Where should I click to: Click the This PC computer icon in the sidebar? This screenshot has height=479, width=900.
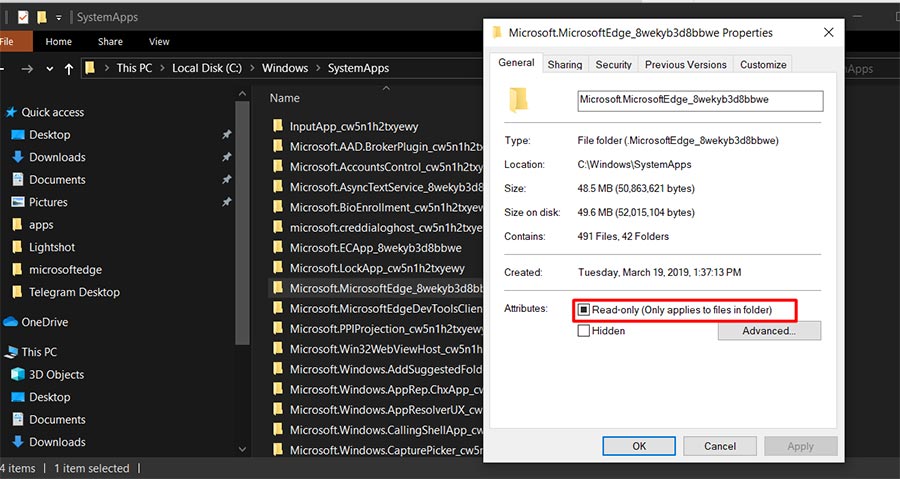click(11, 352)
